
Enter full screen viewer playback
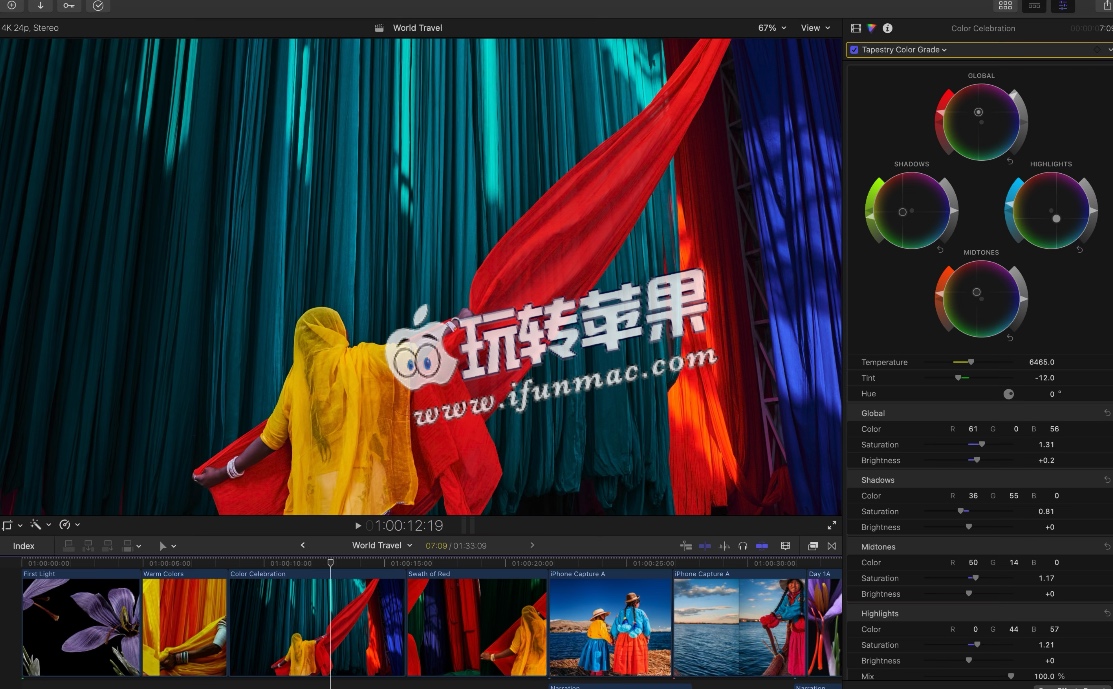coord(831,525)
